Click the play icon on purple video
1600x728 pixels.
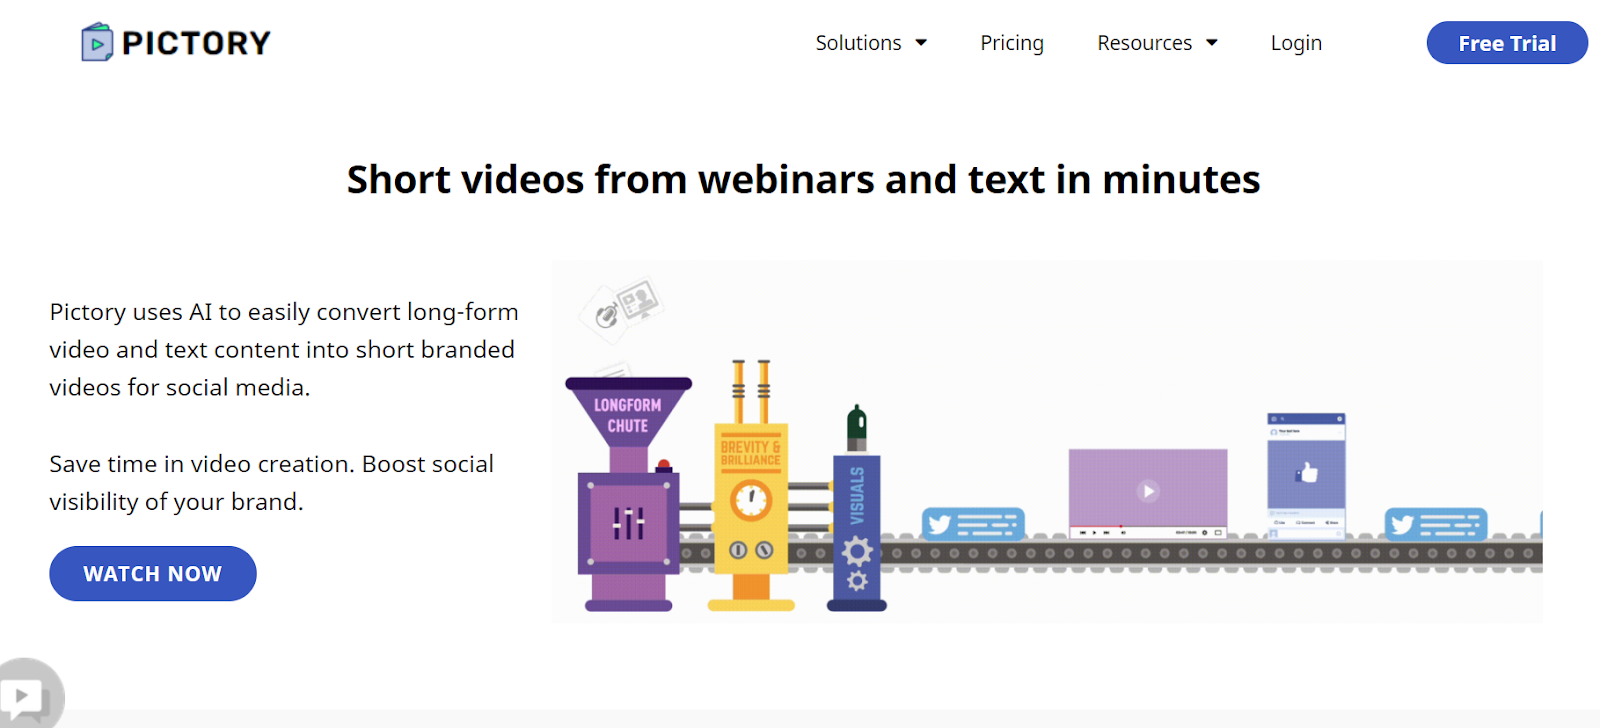pos(1148,490)
